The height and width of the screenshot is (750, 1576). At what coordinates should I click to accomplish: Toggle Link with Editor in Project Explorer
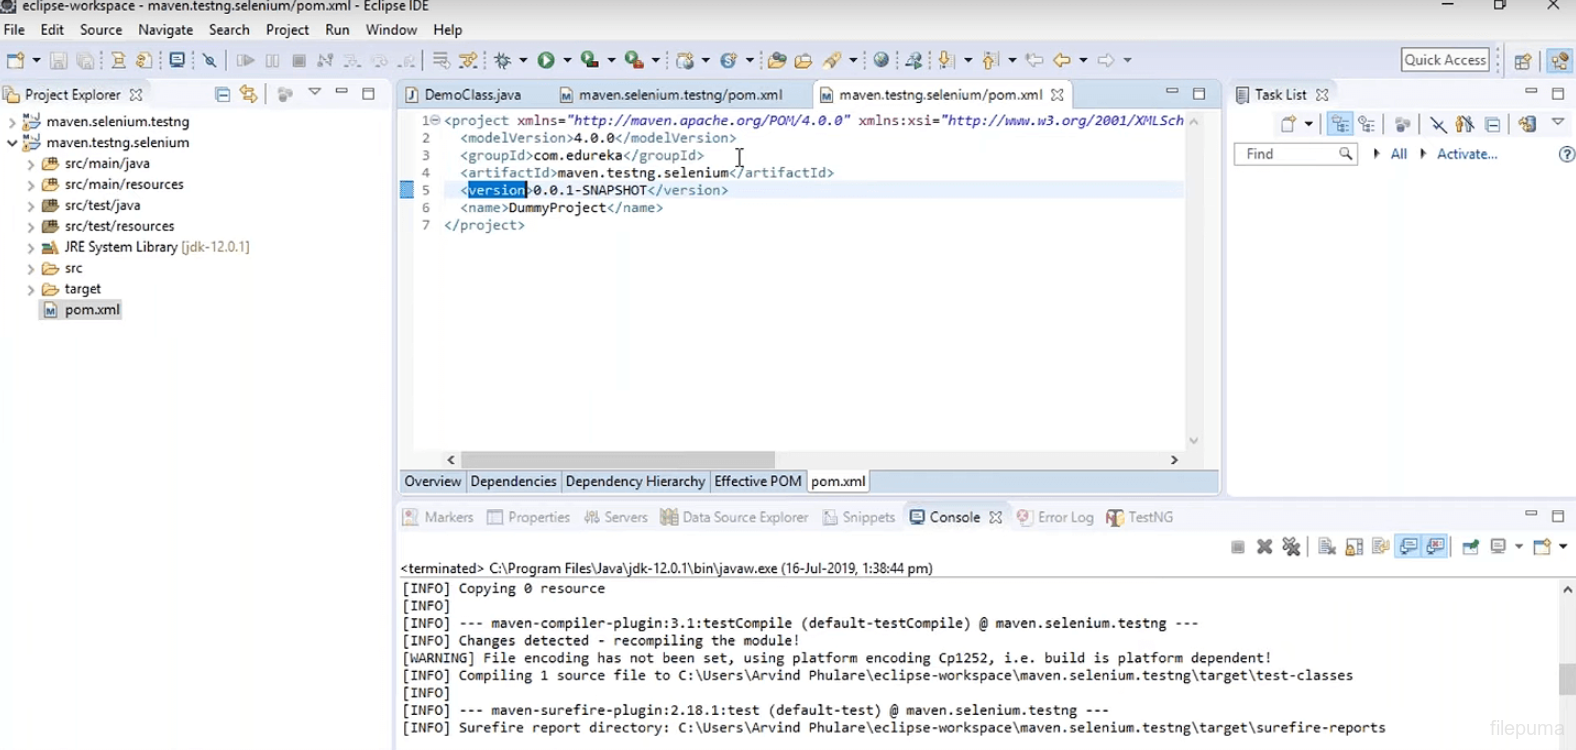[x=249, y=94]
